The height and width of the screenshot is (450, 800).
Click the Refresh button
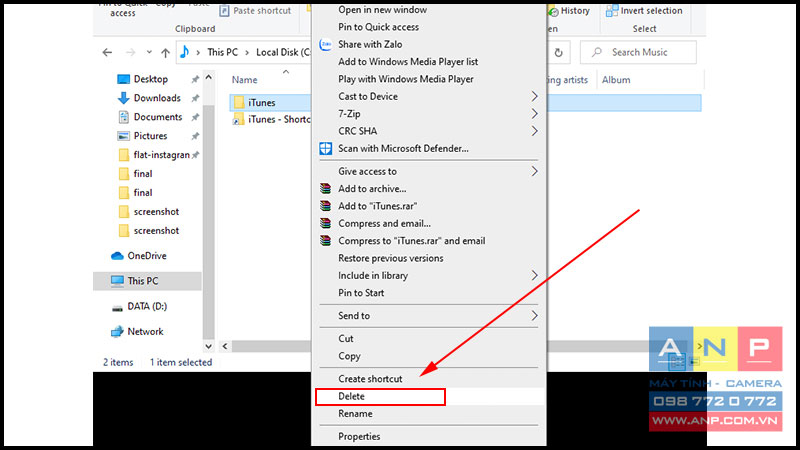pyautogui.click(x=559, y=53)
